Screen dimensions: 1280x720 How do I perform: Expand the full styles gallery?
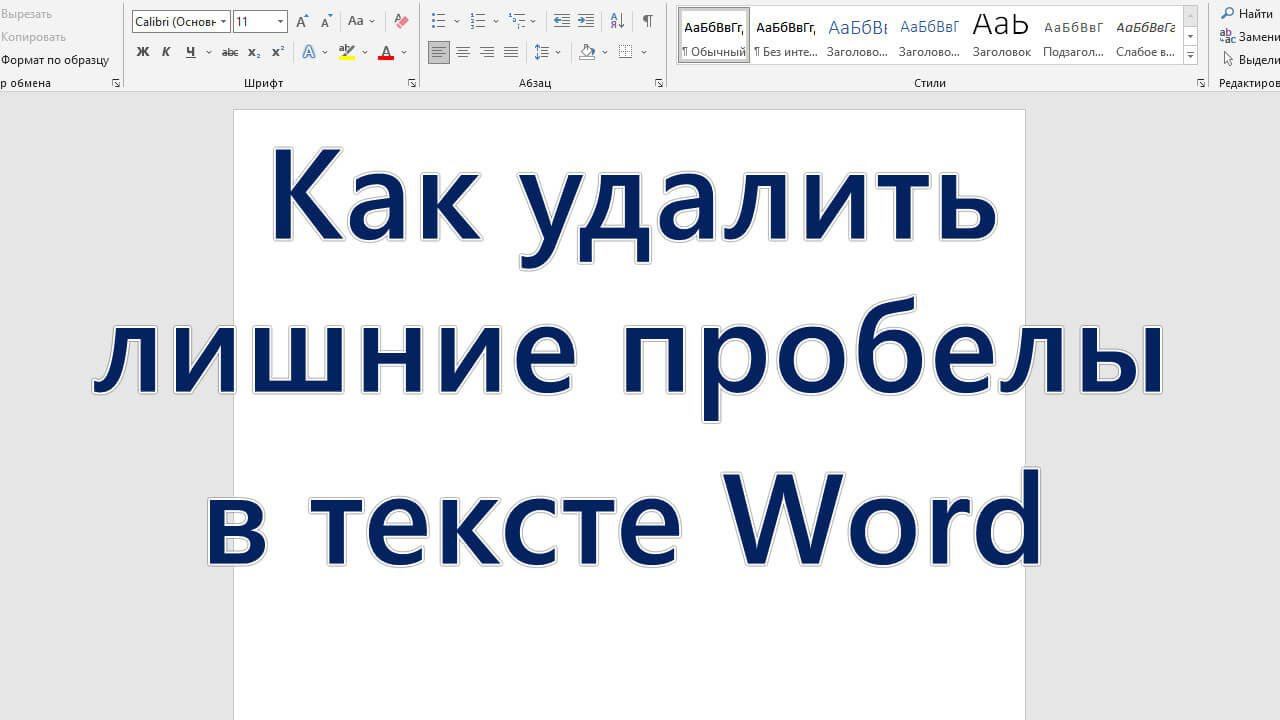pyautogui.click(x=1191, y=55)
